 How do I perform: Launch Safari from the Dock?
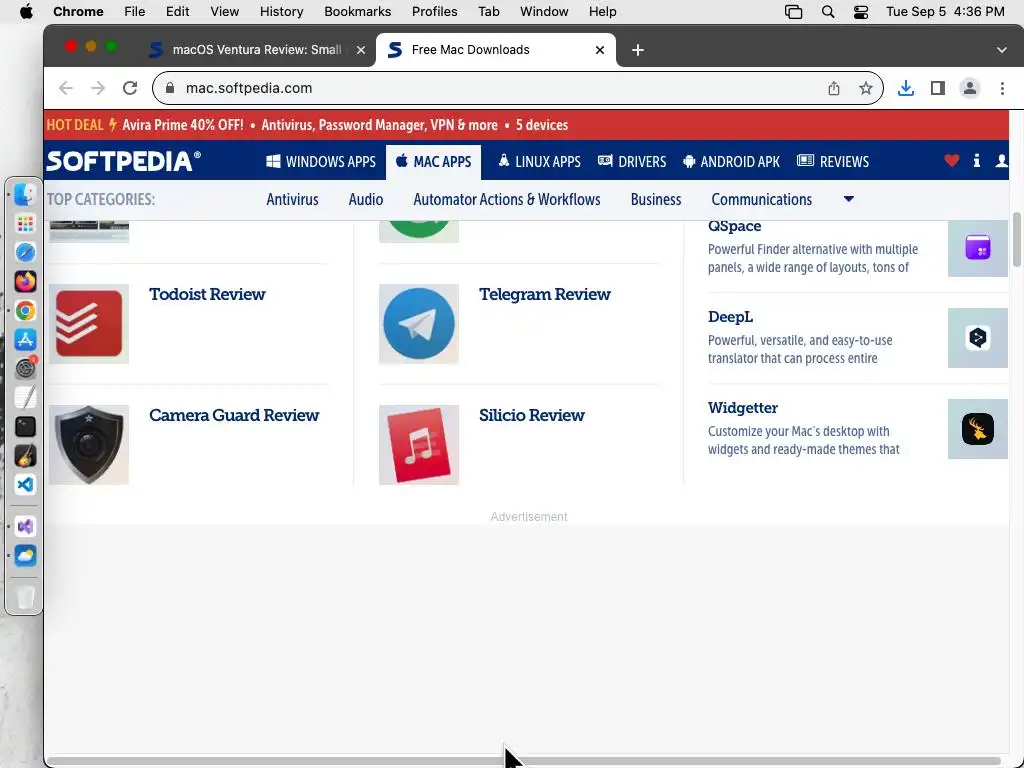(25, 253)
